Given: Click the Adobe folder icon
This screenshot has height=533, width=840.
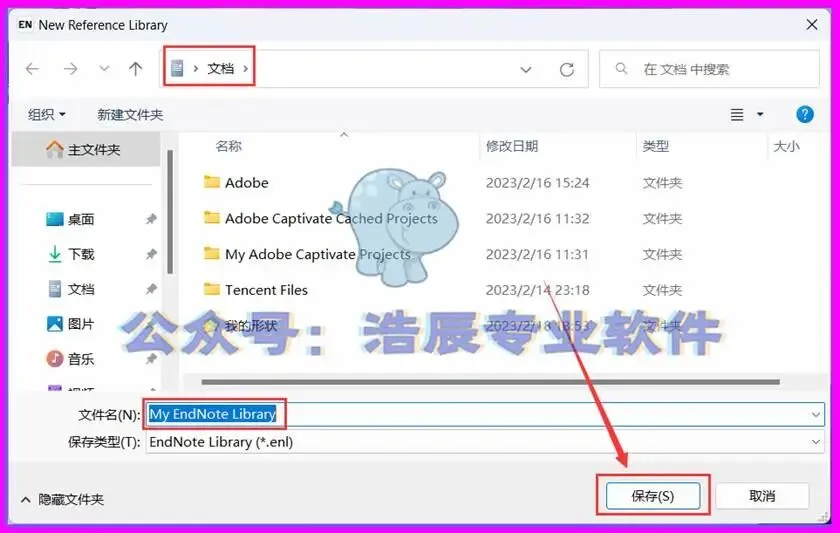Looking at the screenshot, I should click(x=212, y=182).
